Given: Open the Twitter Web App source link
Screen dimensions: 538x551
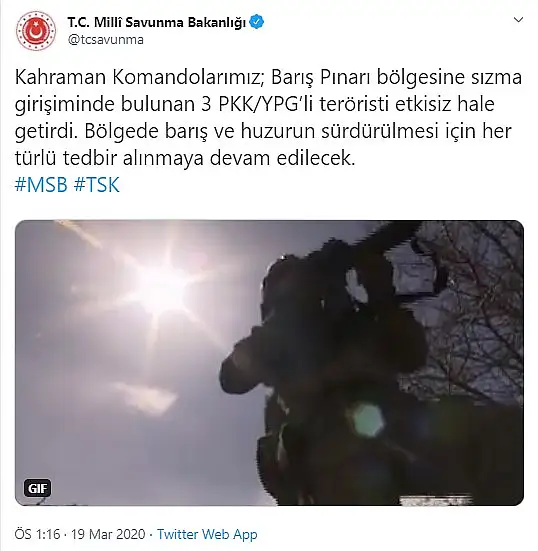Looking at the screenshot, I should click(207, 534).
